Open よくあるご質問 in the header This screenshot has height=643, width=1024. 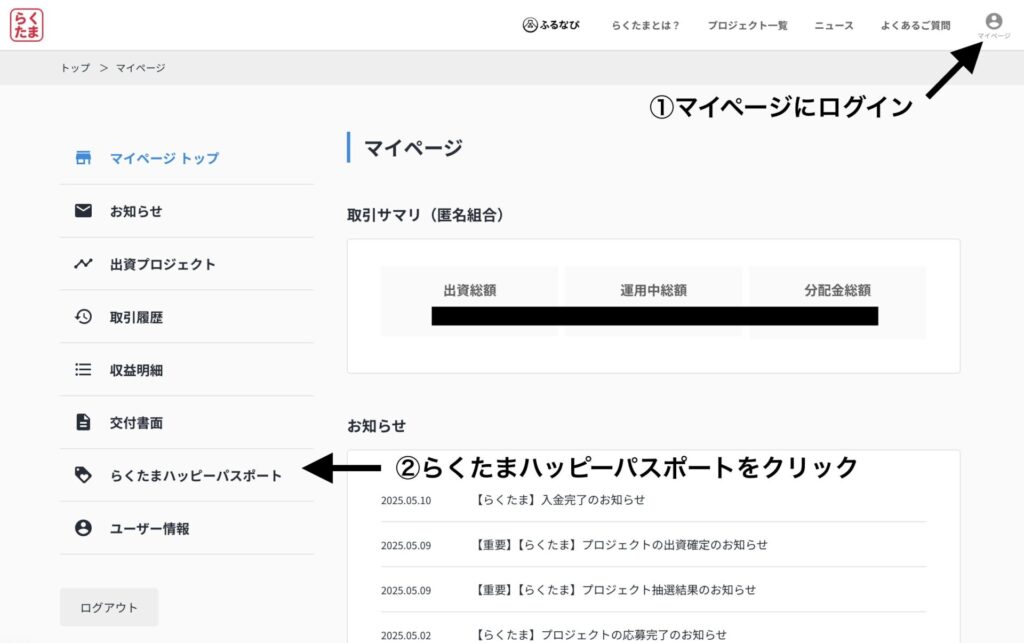[916, 25]
